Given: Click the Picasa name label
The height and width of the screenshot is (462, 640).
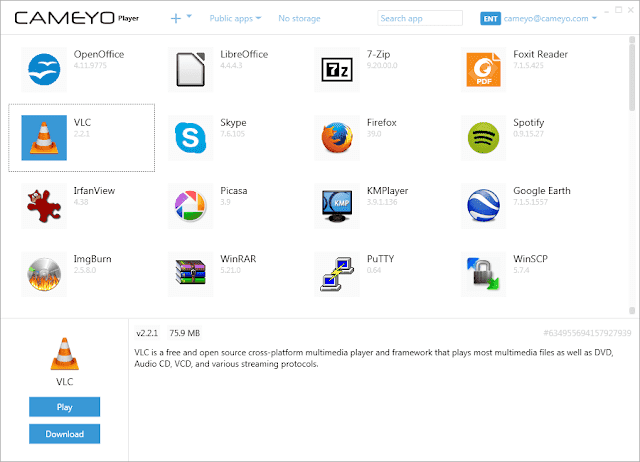Looking at the screenshot, I should (234, 191).
